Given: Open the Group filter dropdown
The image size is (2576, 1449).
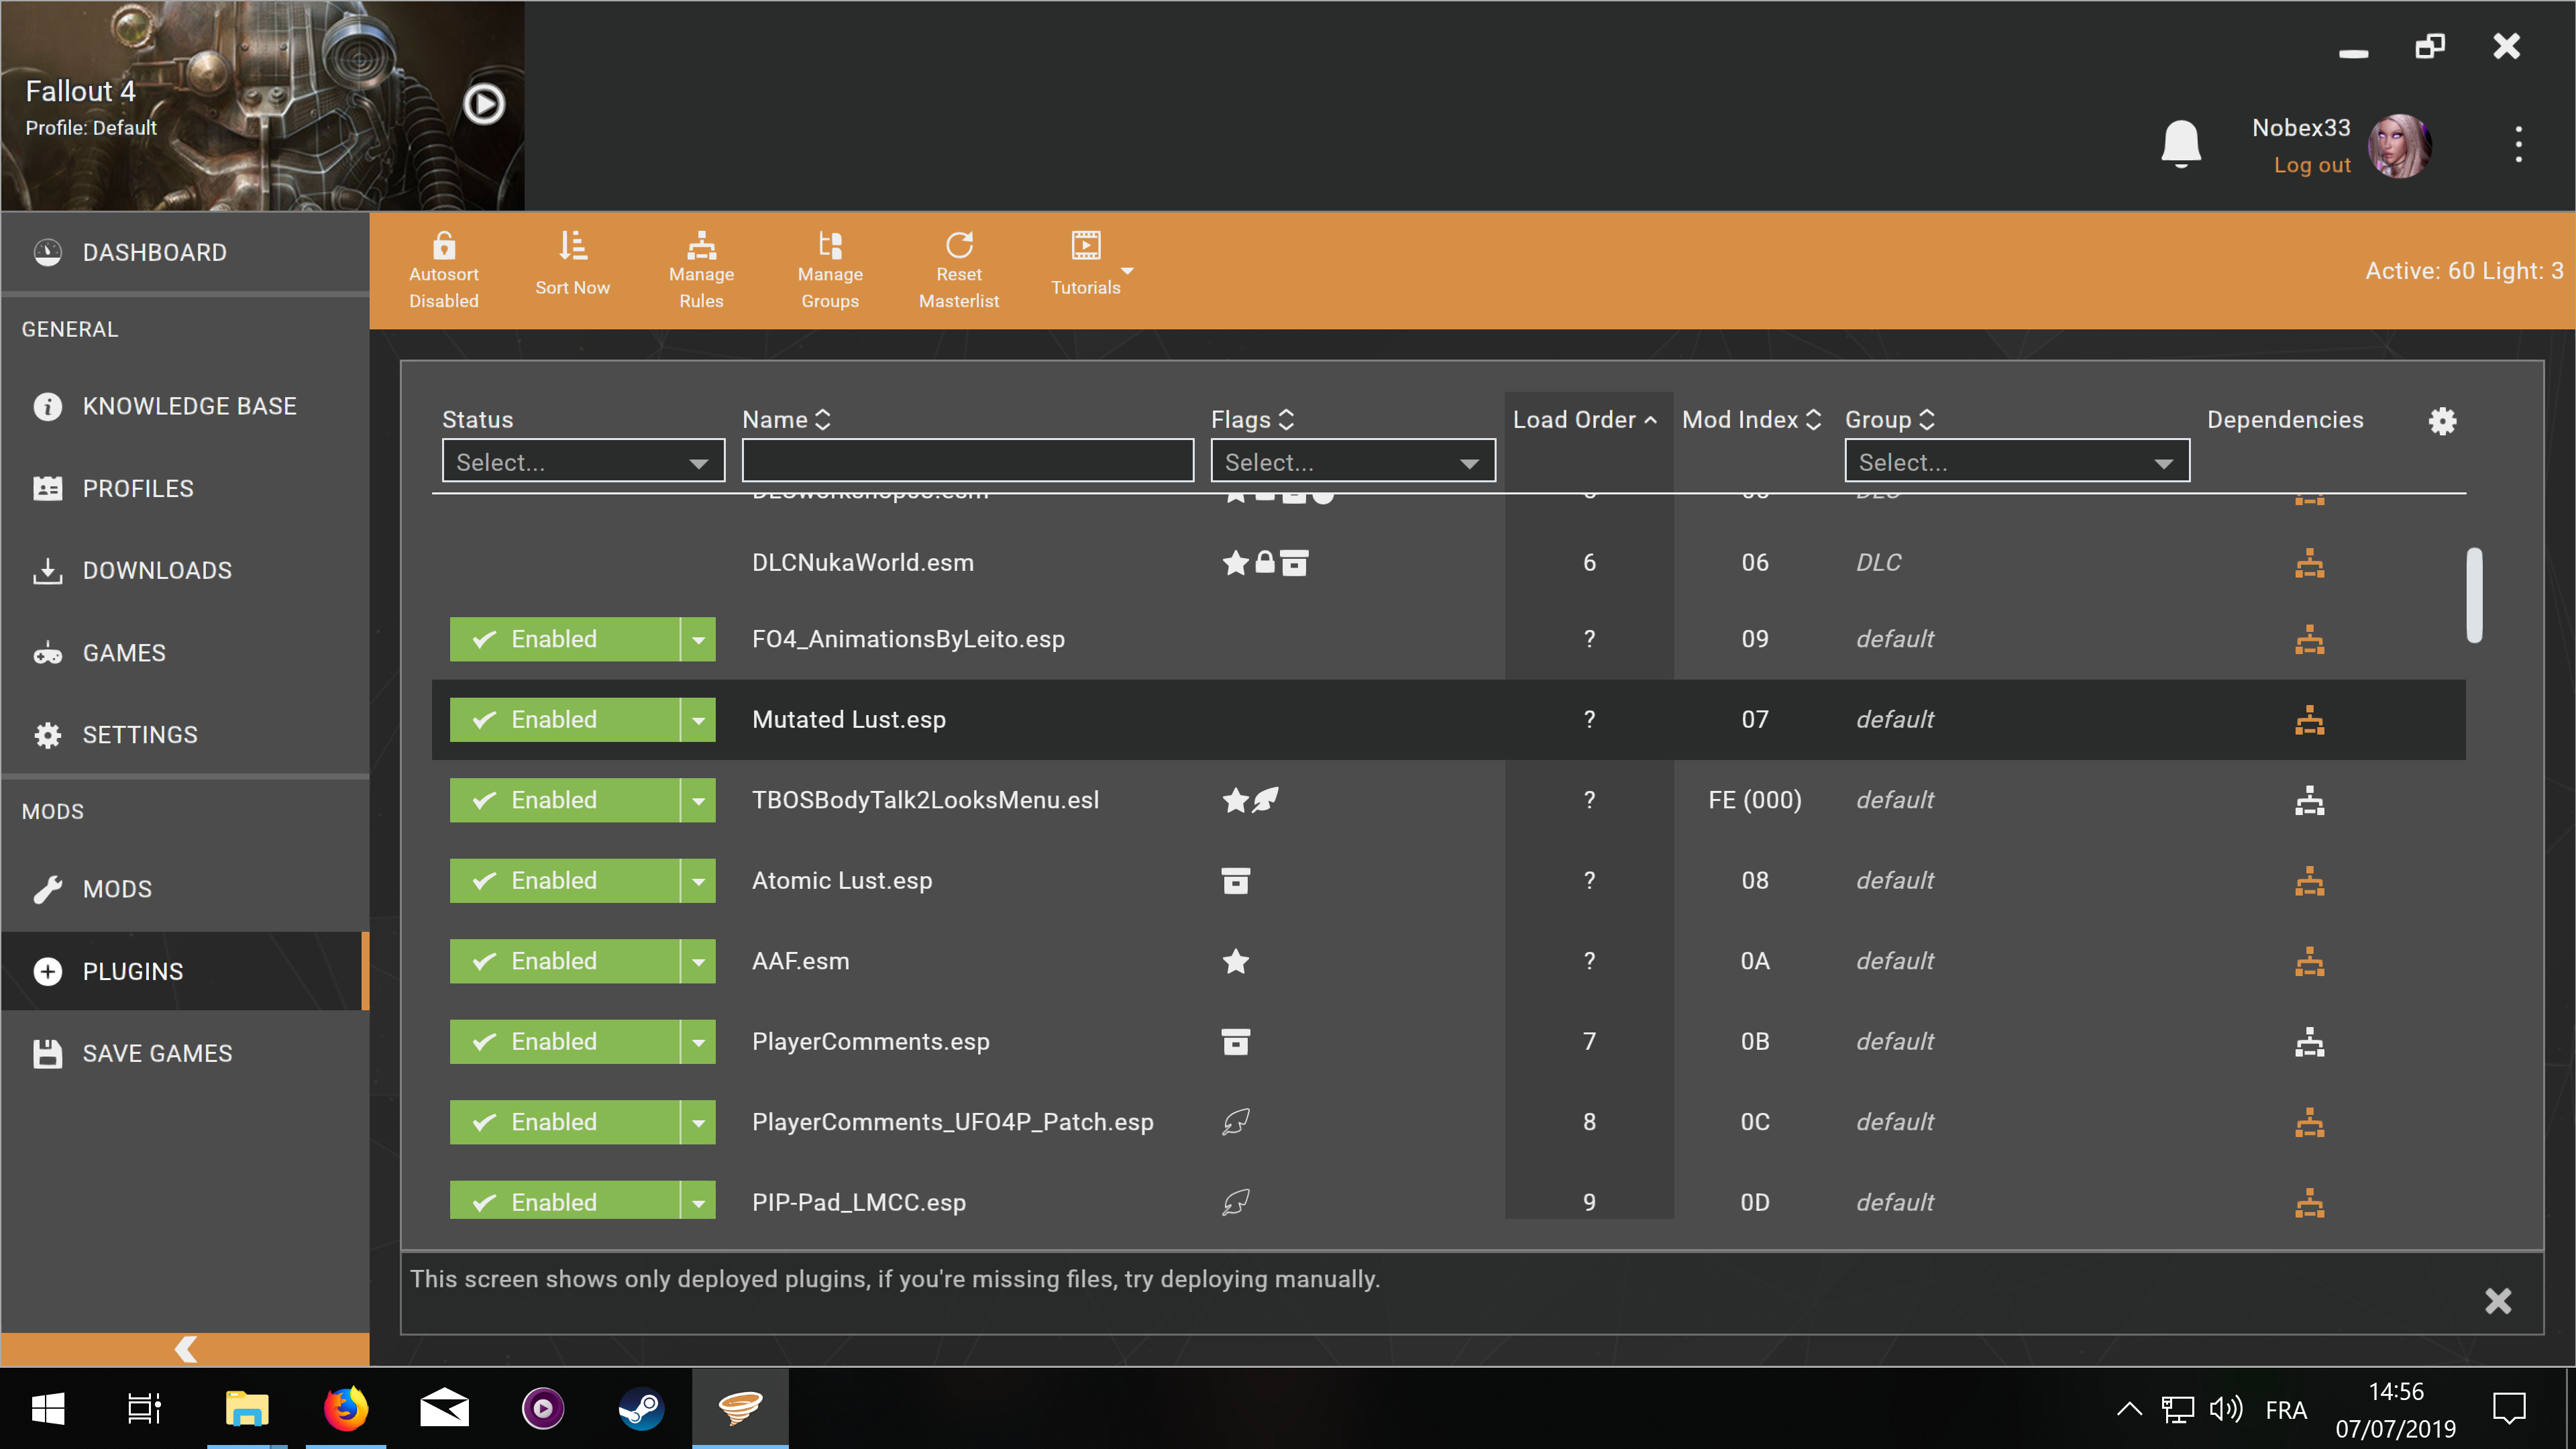Looking at the screenshot, I should point(2017,462).
